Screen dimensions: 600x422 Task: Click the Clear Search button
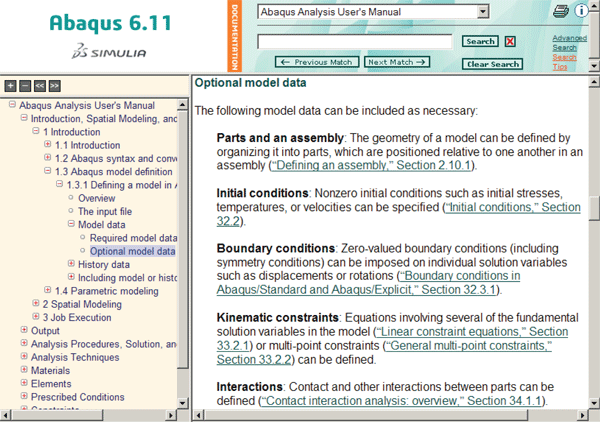click(x=492, y=64)
